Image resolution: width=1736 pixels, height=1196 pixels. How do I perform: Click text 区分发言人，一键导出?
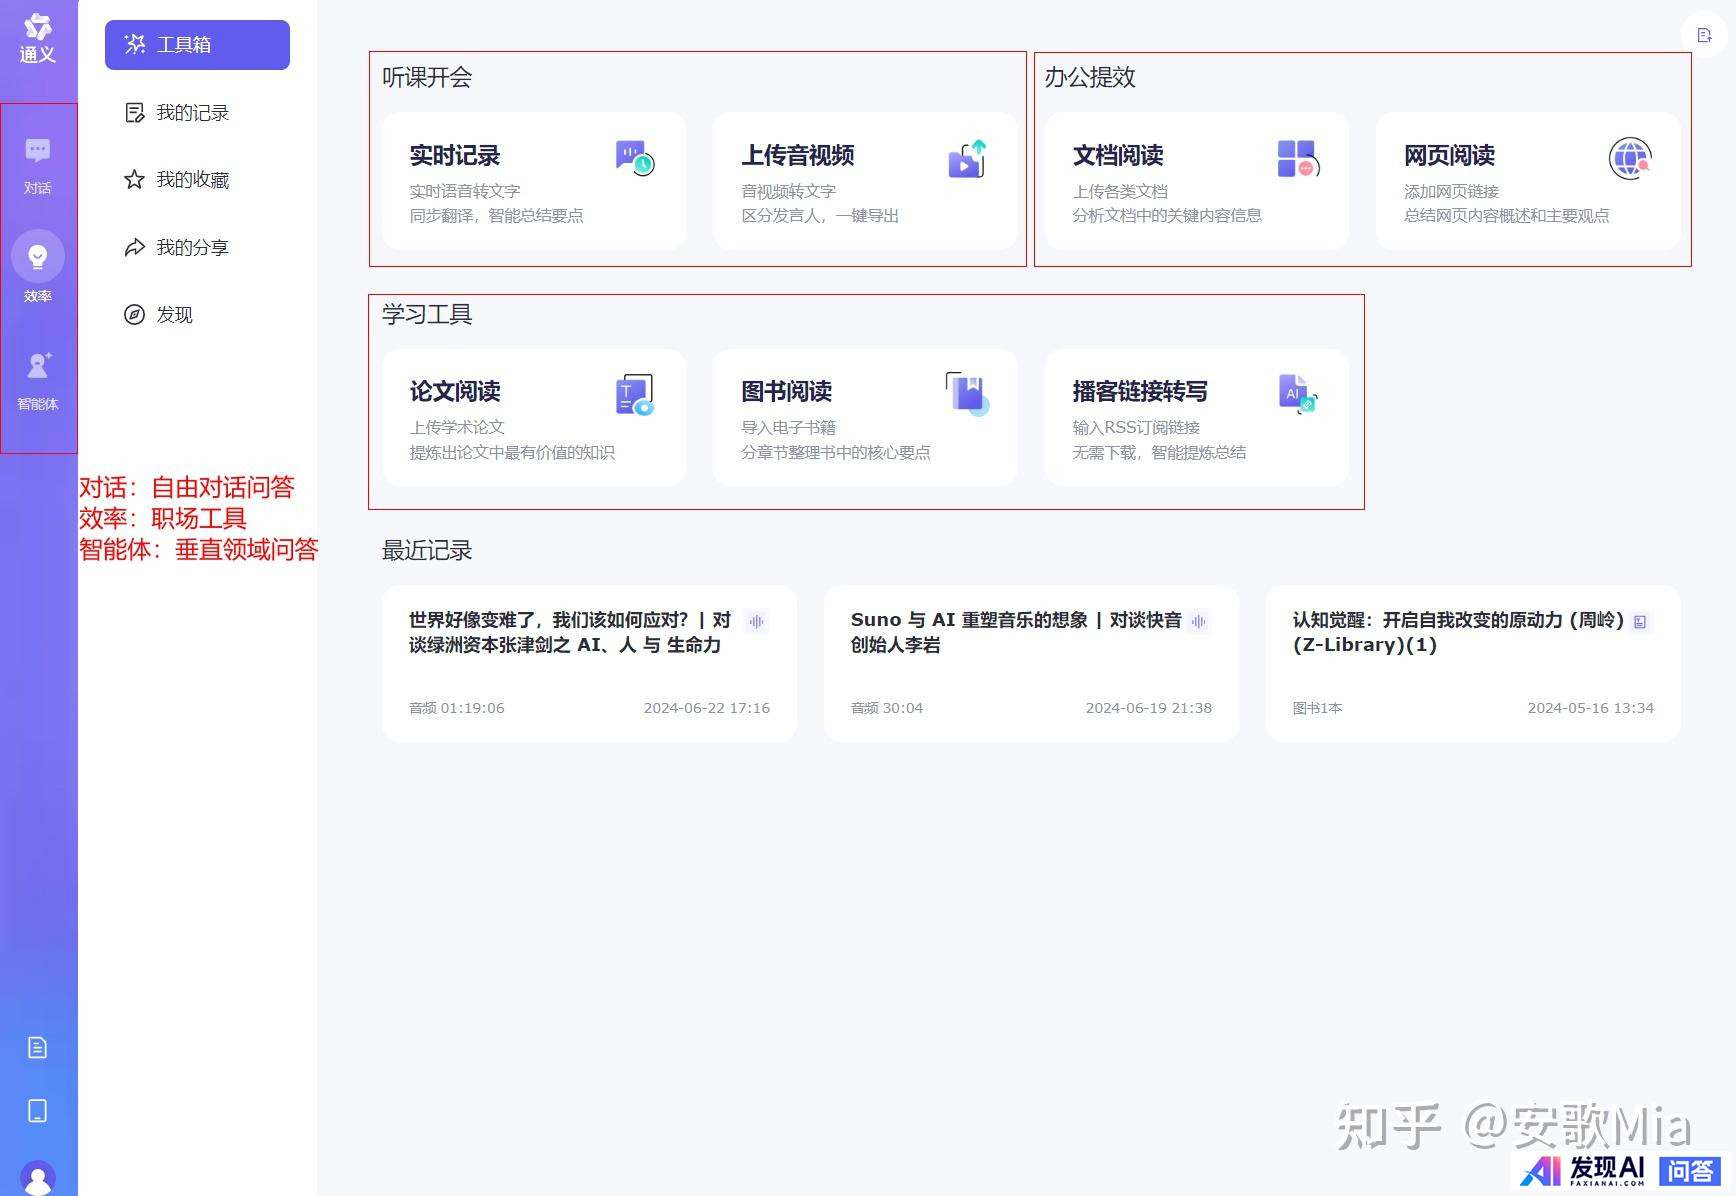[820, 216]
